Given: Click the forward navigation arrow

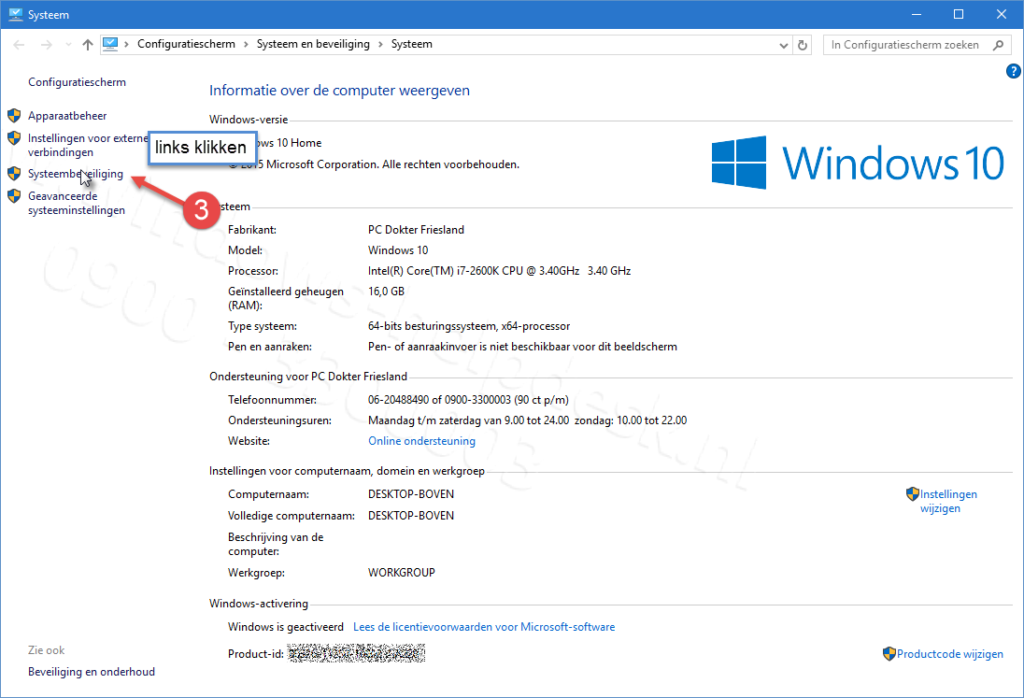Looking at the screenshot, I should click(x=45, y=45).
